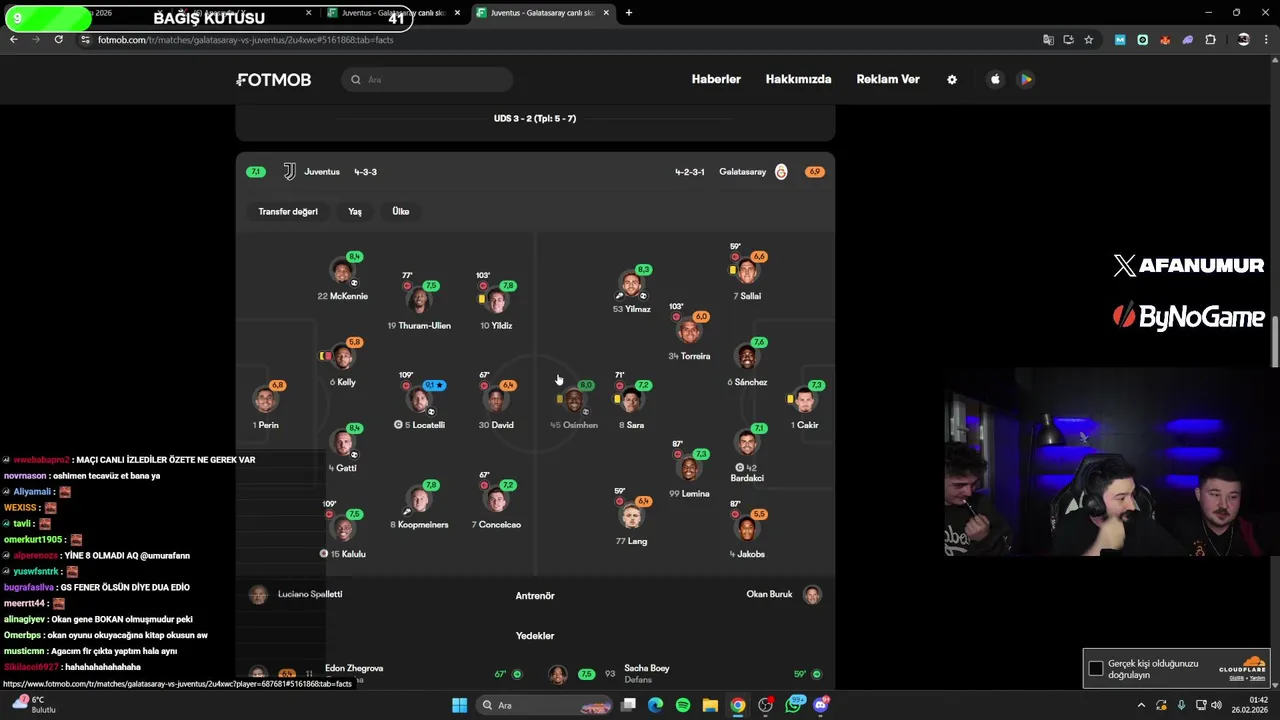Open the Haberler menu item
This screenshot has height=720, width=1280.
[716, 79]
